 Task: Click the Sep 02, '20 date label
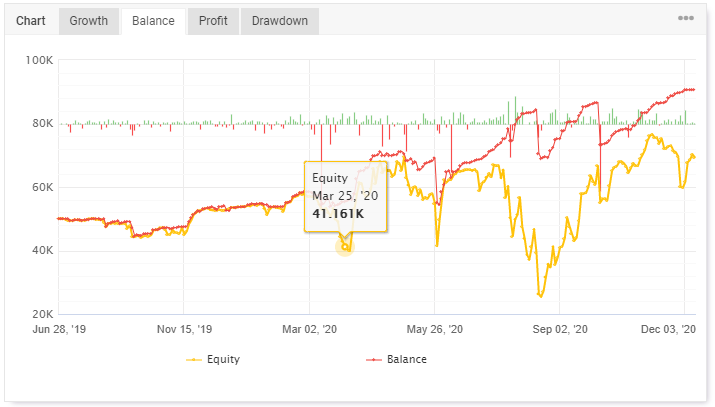coord(560,328)
